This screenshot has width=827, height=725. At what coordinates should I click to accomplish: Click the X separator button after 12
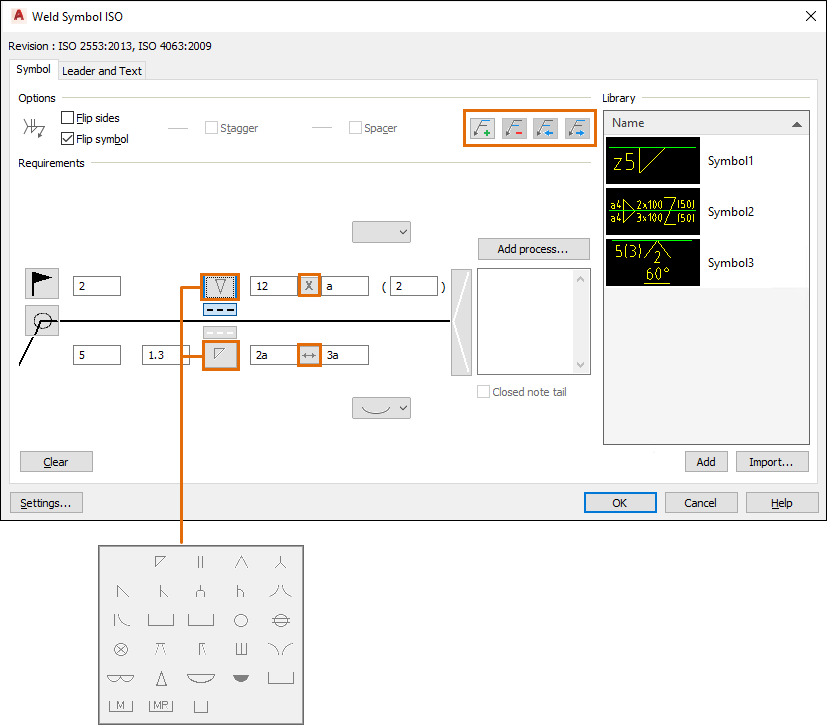click(x=309, y=286)
